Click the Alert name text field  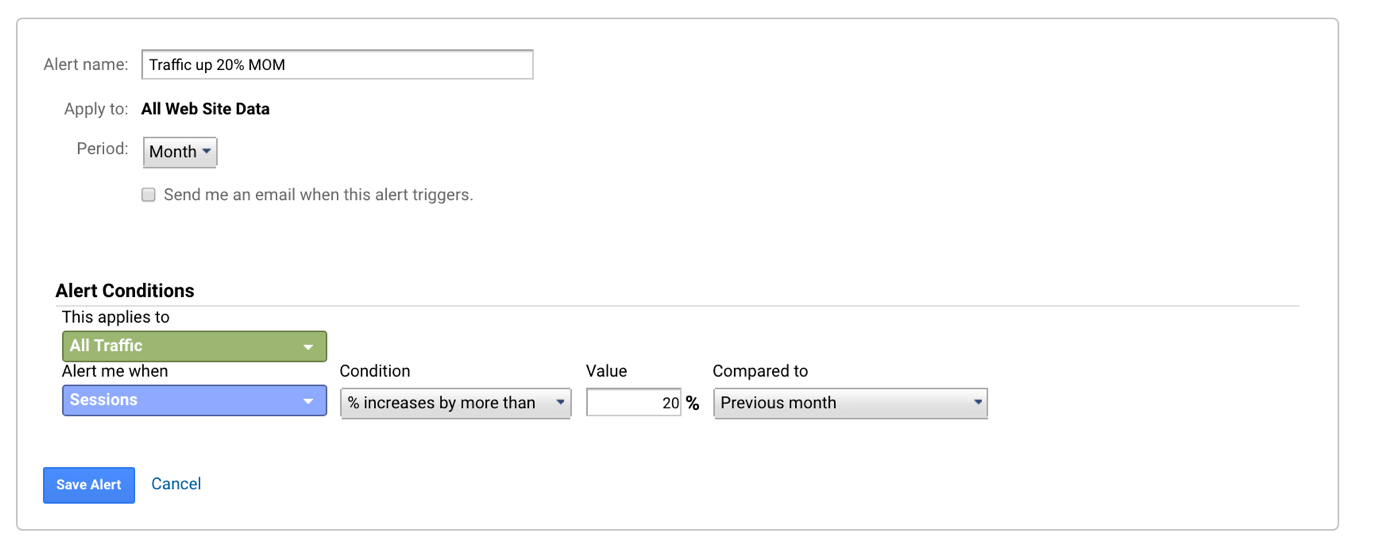[337, 65]
